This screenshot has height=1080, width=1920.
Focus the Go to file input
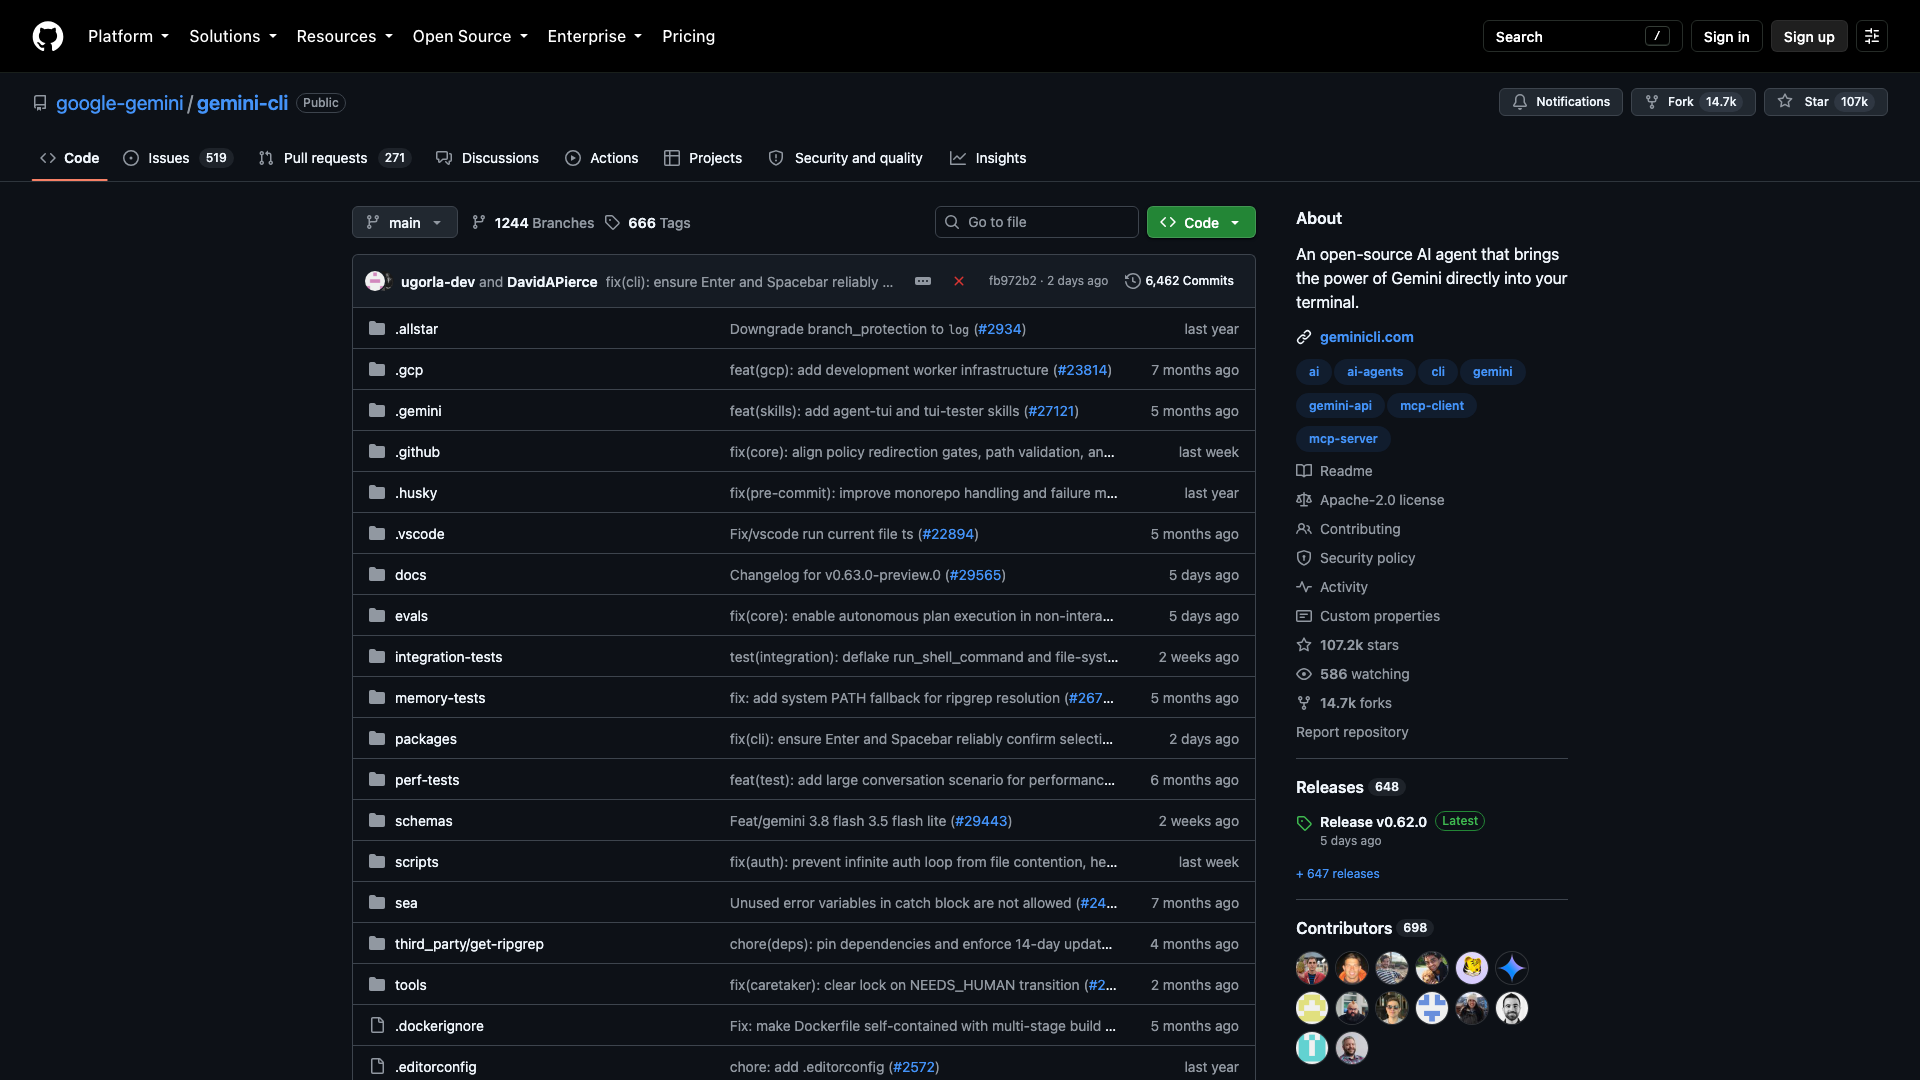tap(1037, 222)
